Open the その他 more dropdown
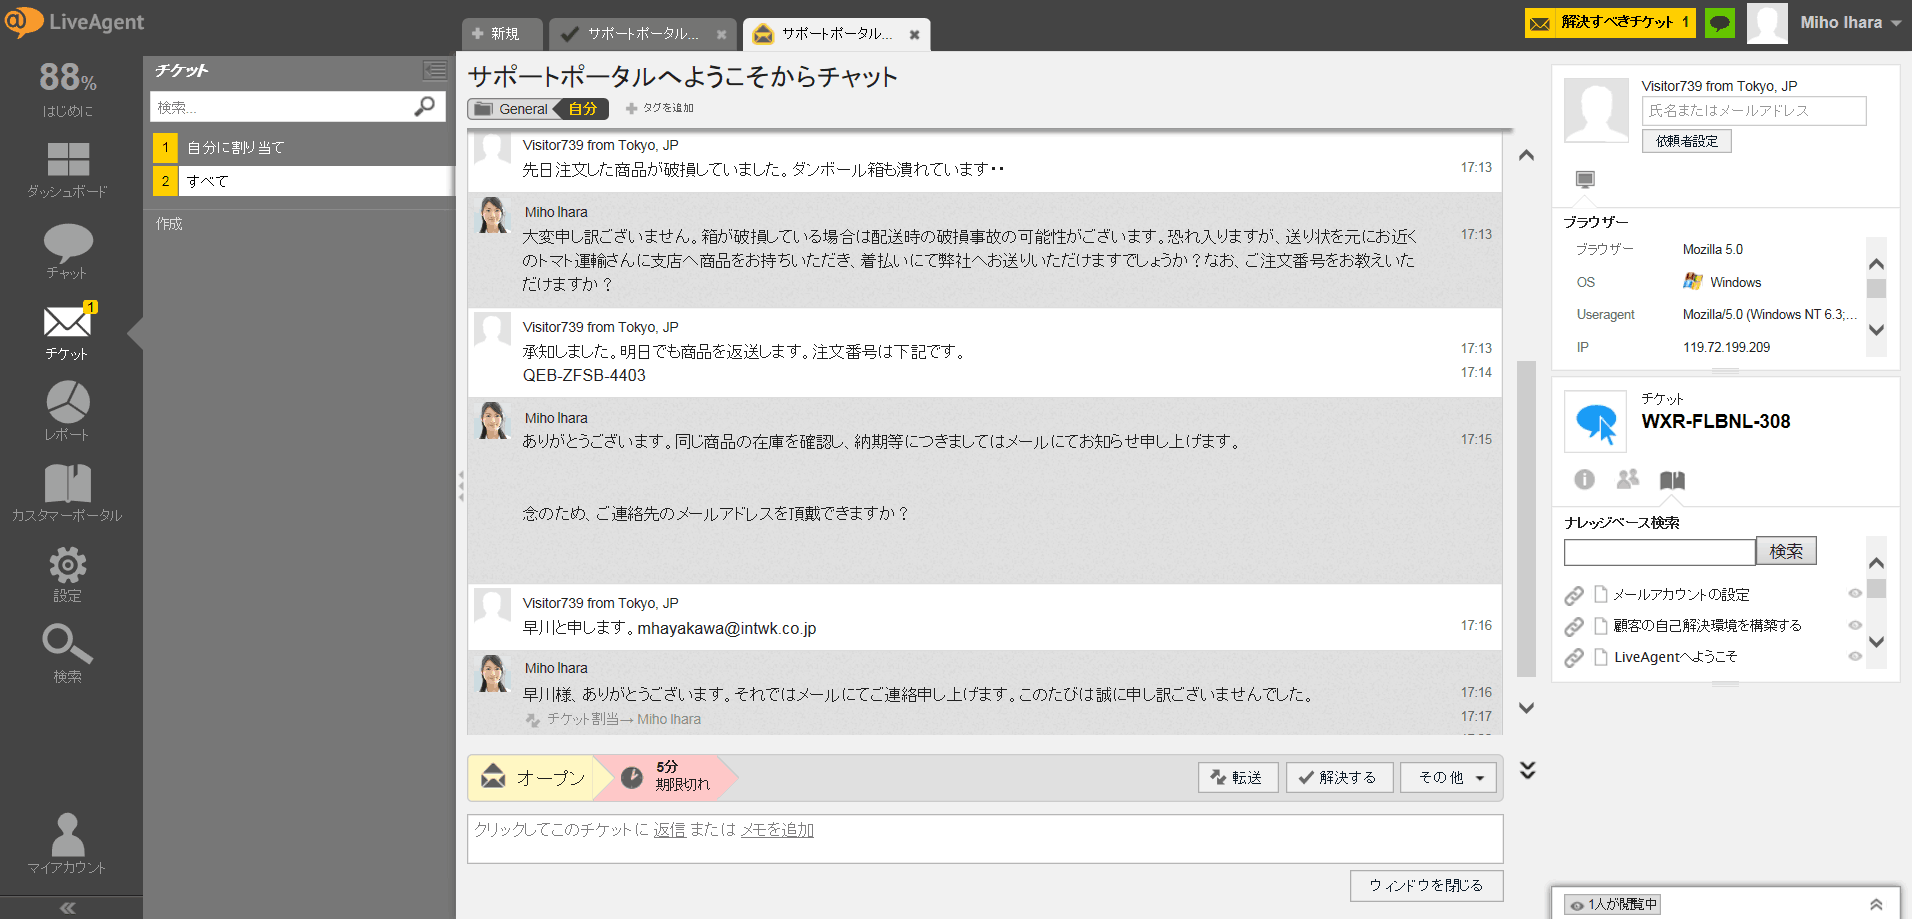 tap(1449, 777)
